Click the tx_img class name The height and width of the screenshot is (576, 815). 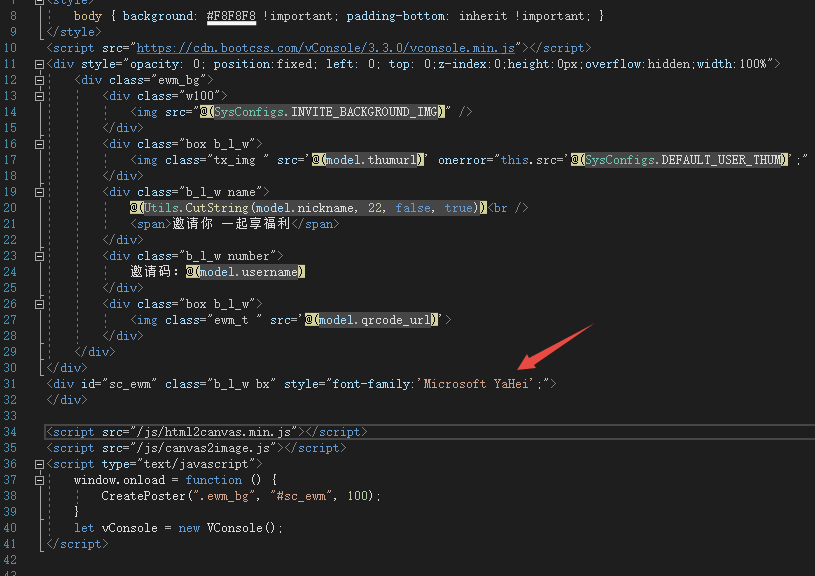point(235,160)
